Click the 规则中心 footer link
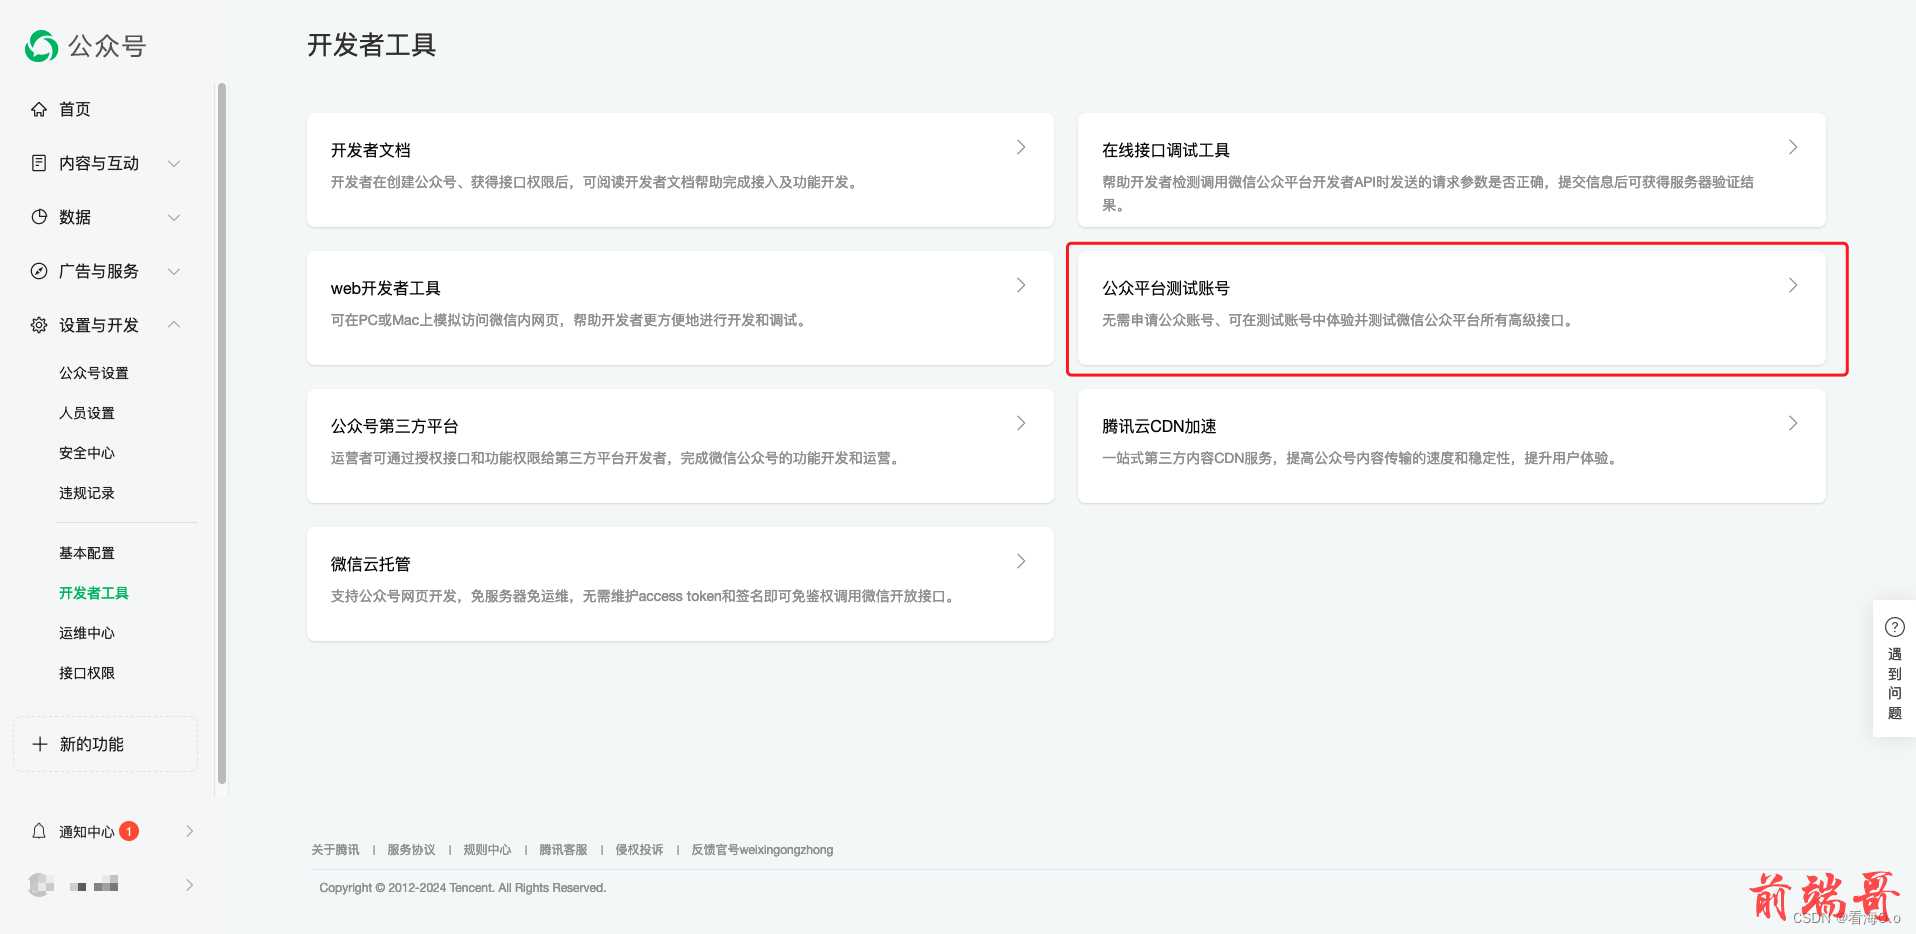Image resolution: width=1916 pixels, height=934 pixels. point(487,850)
